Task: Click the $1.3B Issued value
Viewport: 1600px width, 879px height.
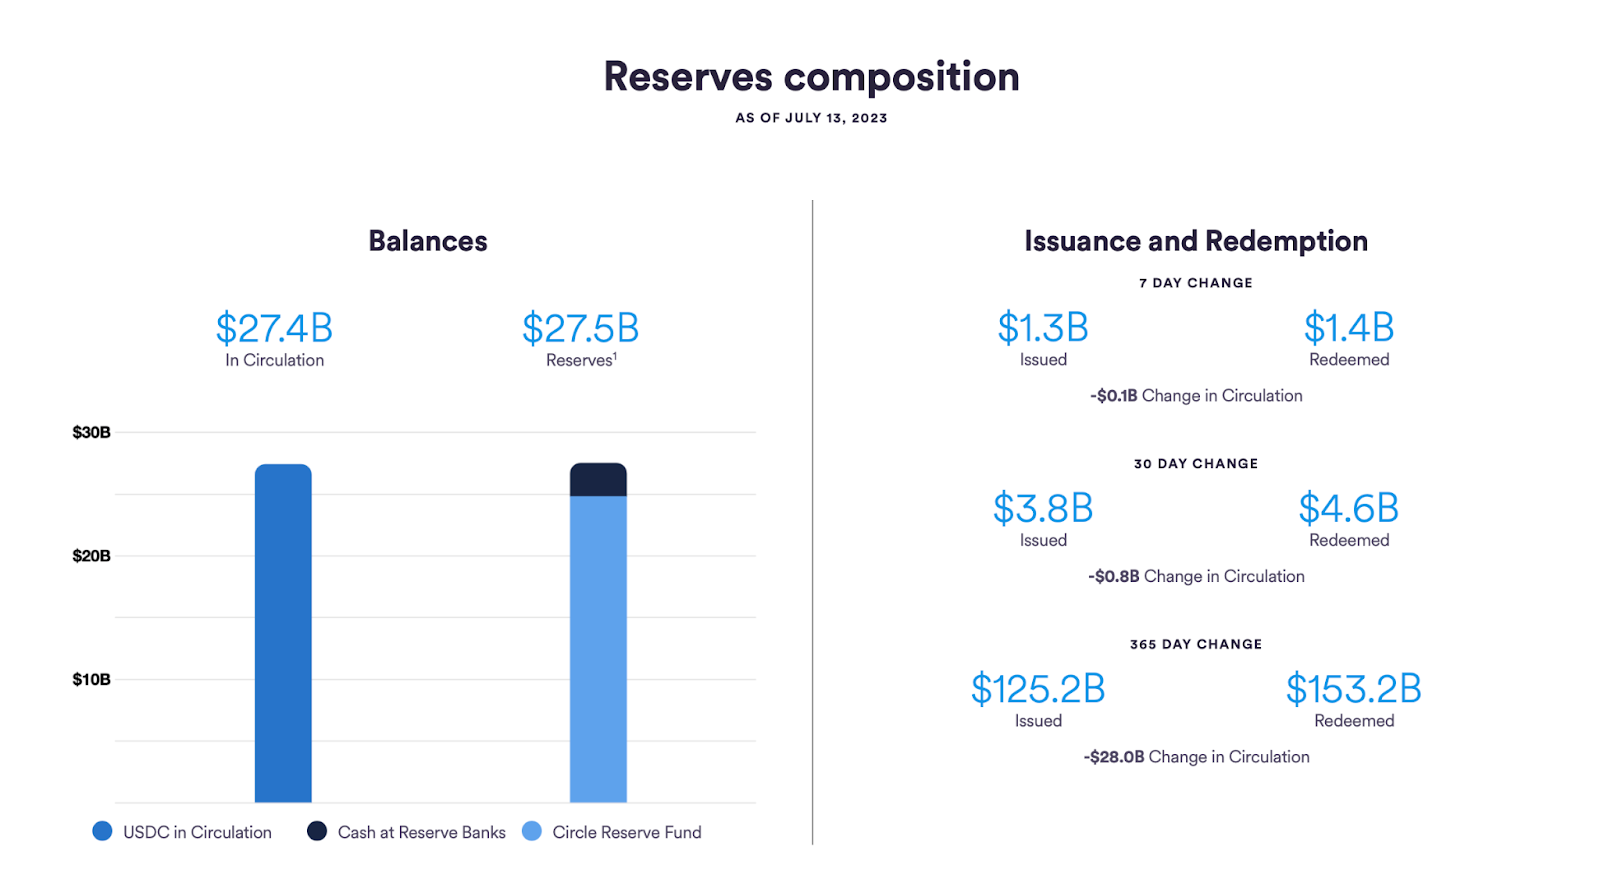Action: click(1043, 328)
